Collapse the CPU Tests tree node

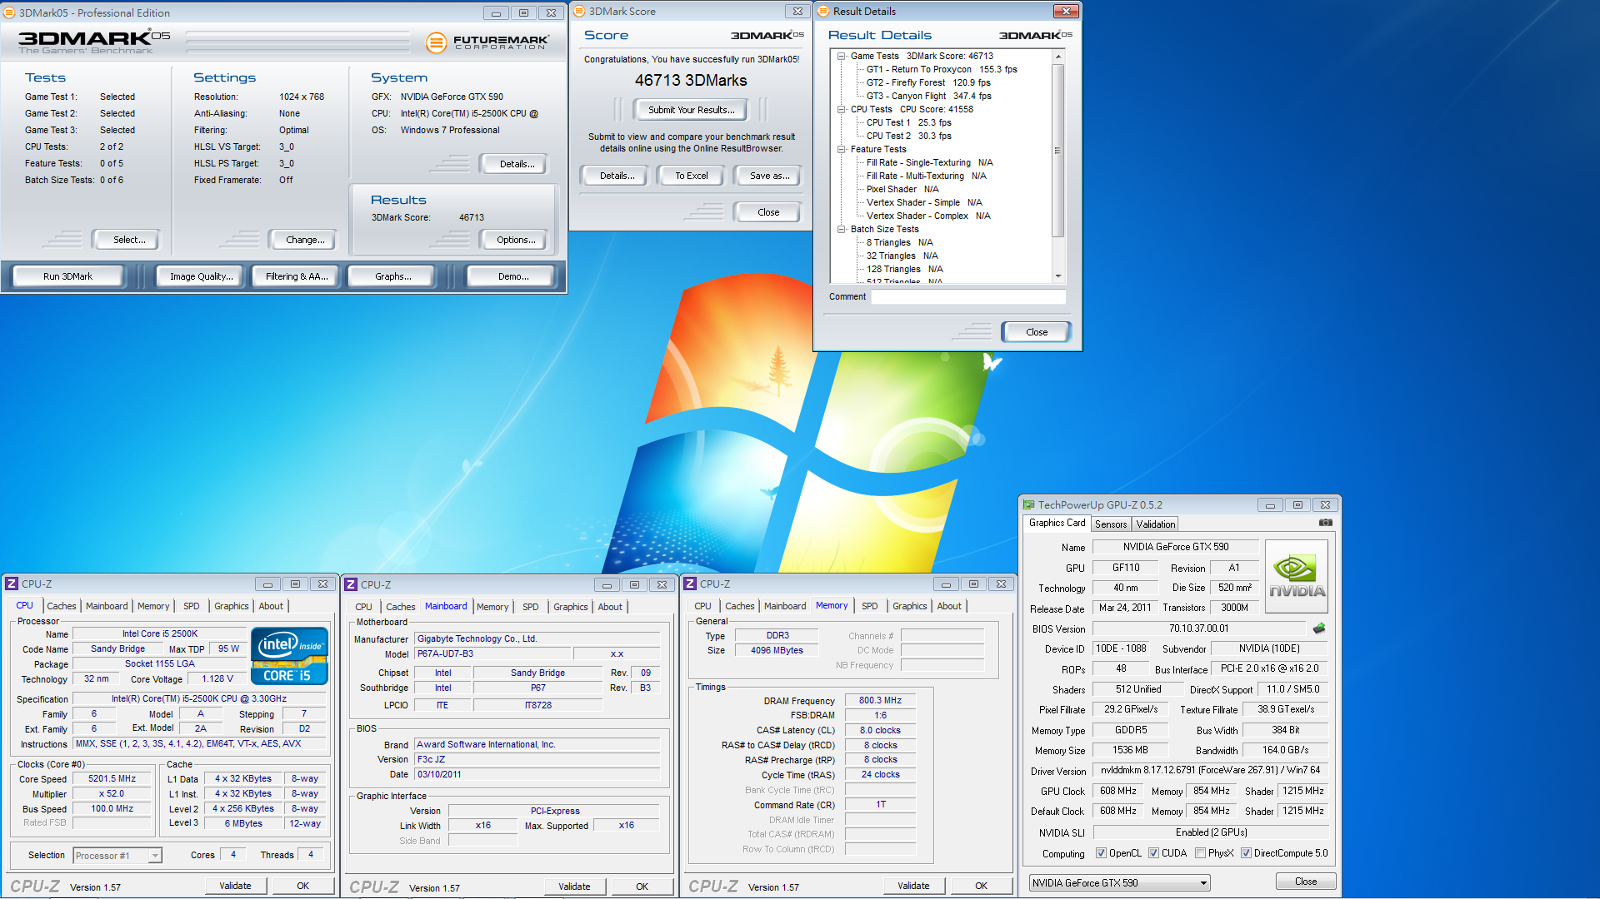point(841,109)
